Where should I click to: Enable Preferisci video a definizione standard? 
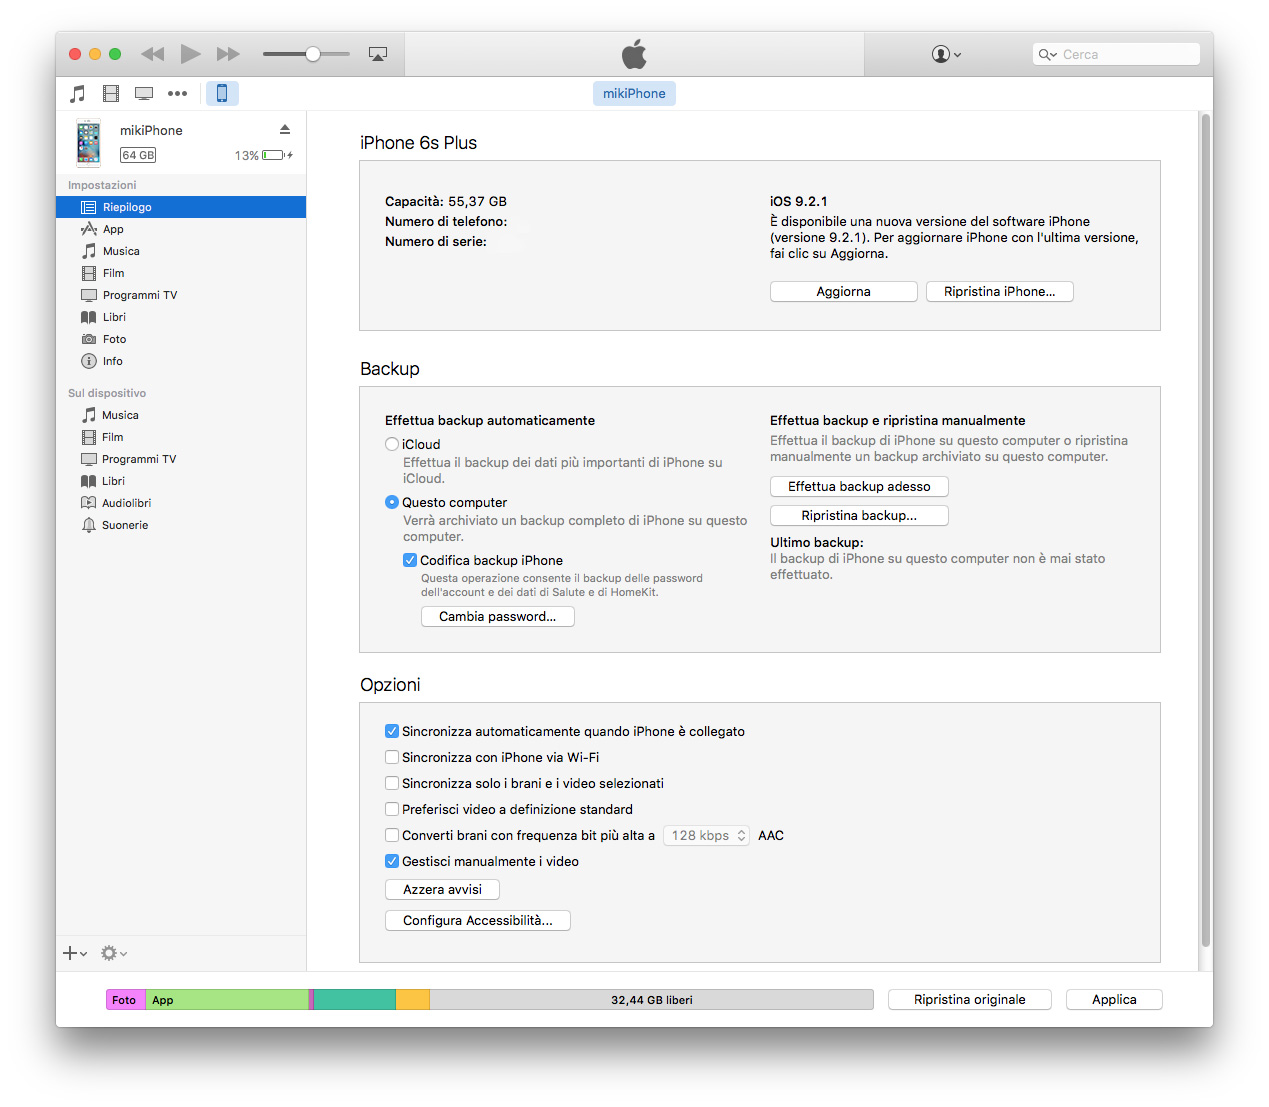[x=392, y=809]
